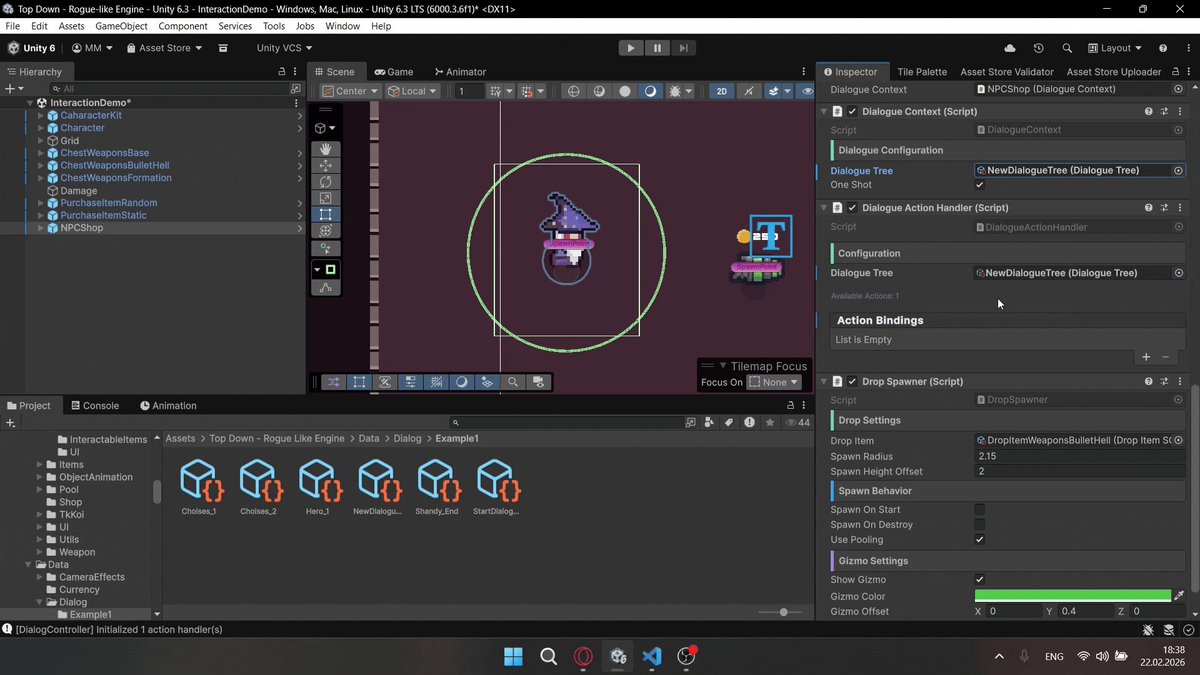Toggle the 2D view mode button
Viewport: 1200px width, 675px height.
pos(721,91)
